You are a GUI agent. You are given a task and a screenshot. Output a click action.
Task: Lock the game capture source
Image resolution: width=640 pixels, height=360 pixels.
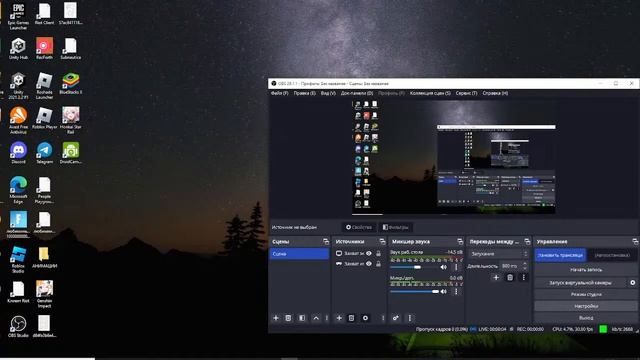378,264
